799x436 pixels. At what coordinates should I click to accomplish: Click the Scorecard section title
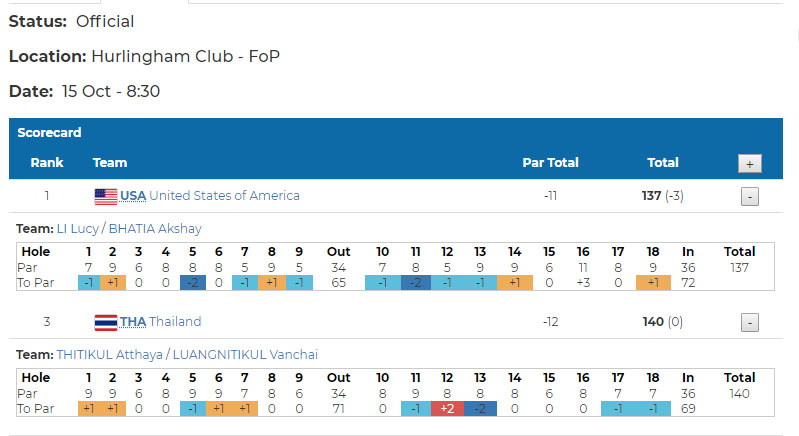(x=49, y=132)
